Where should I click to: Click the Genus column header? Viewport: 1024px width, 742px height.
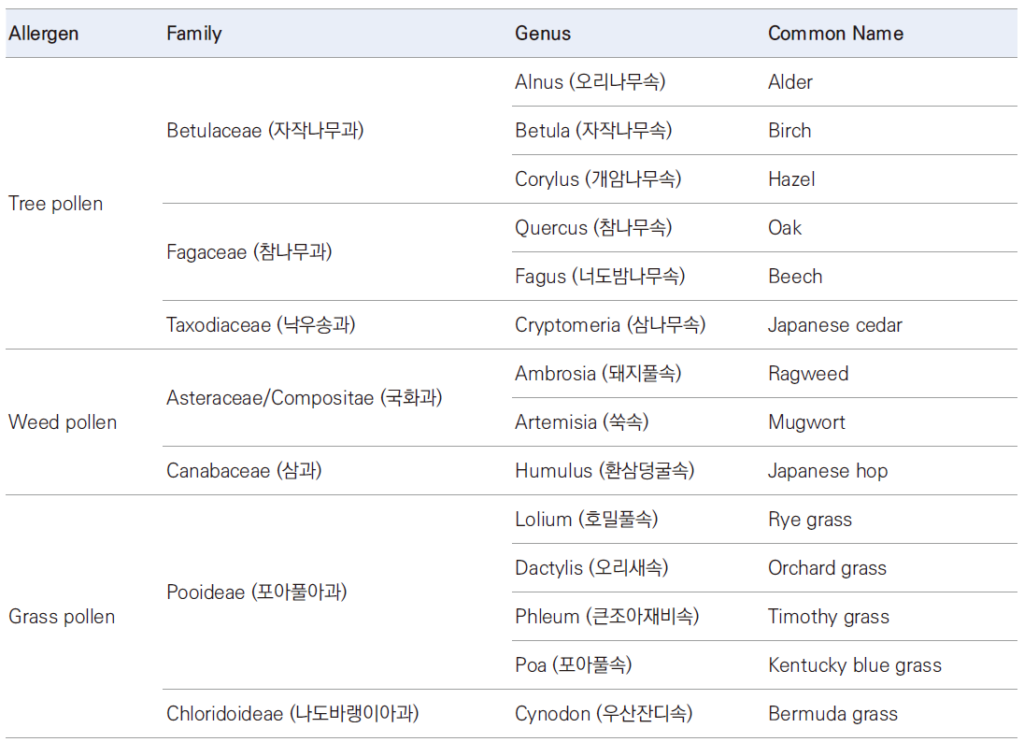click(x=543, y=33)
